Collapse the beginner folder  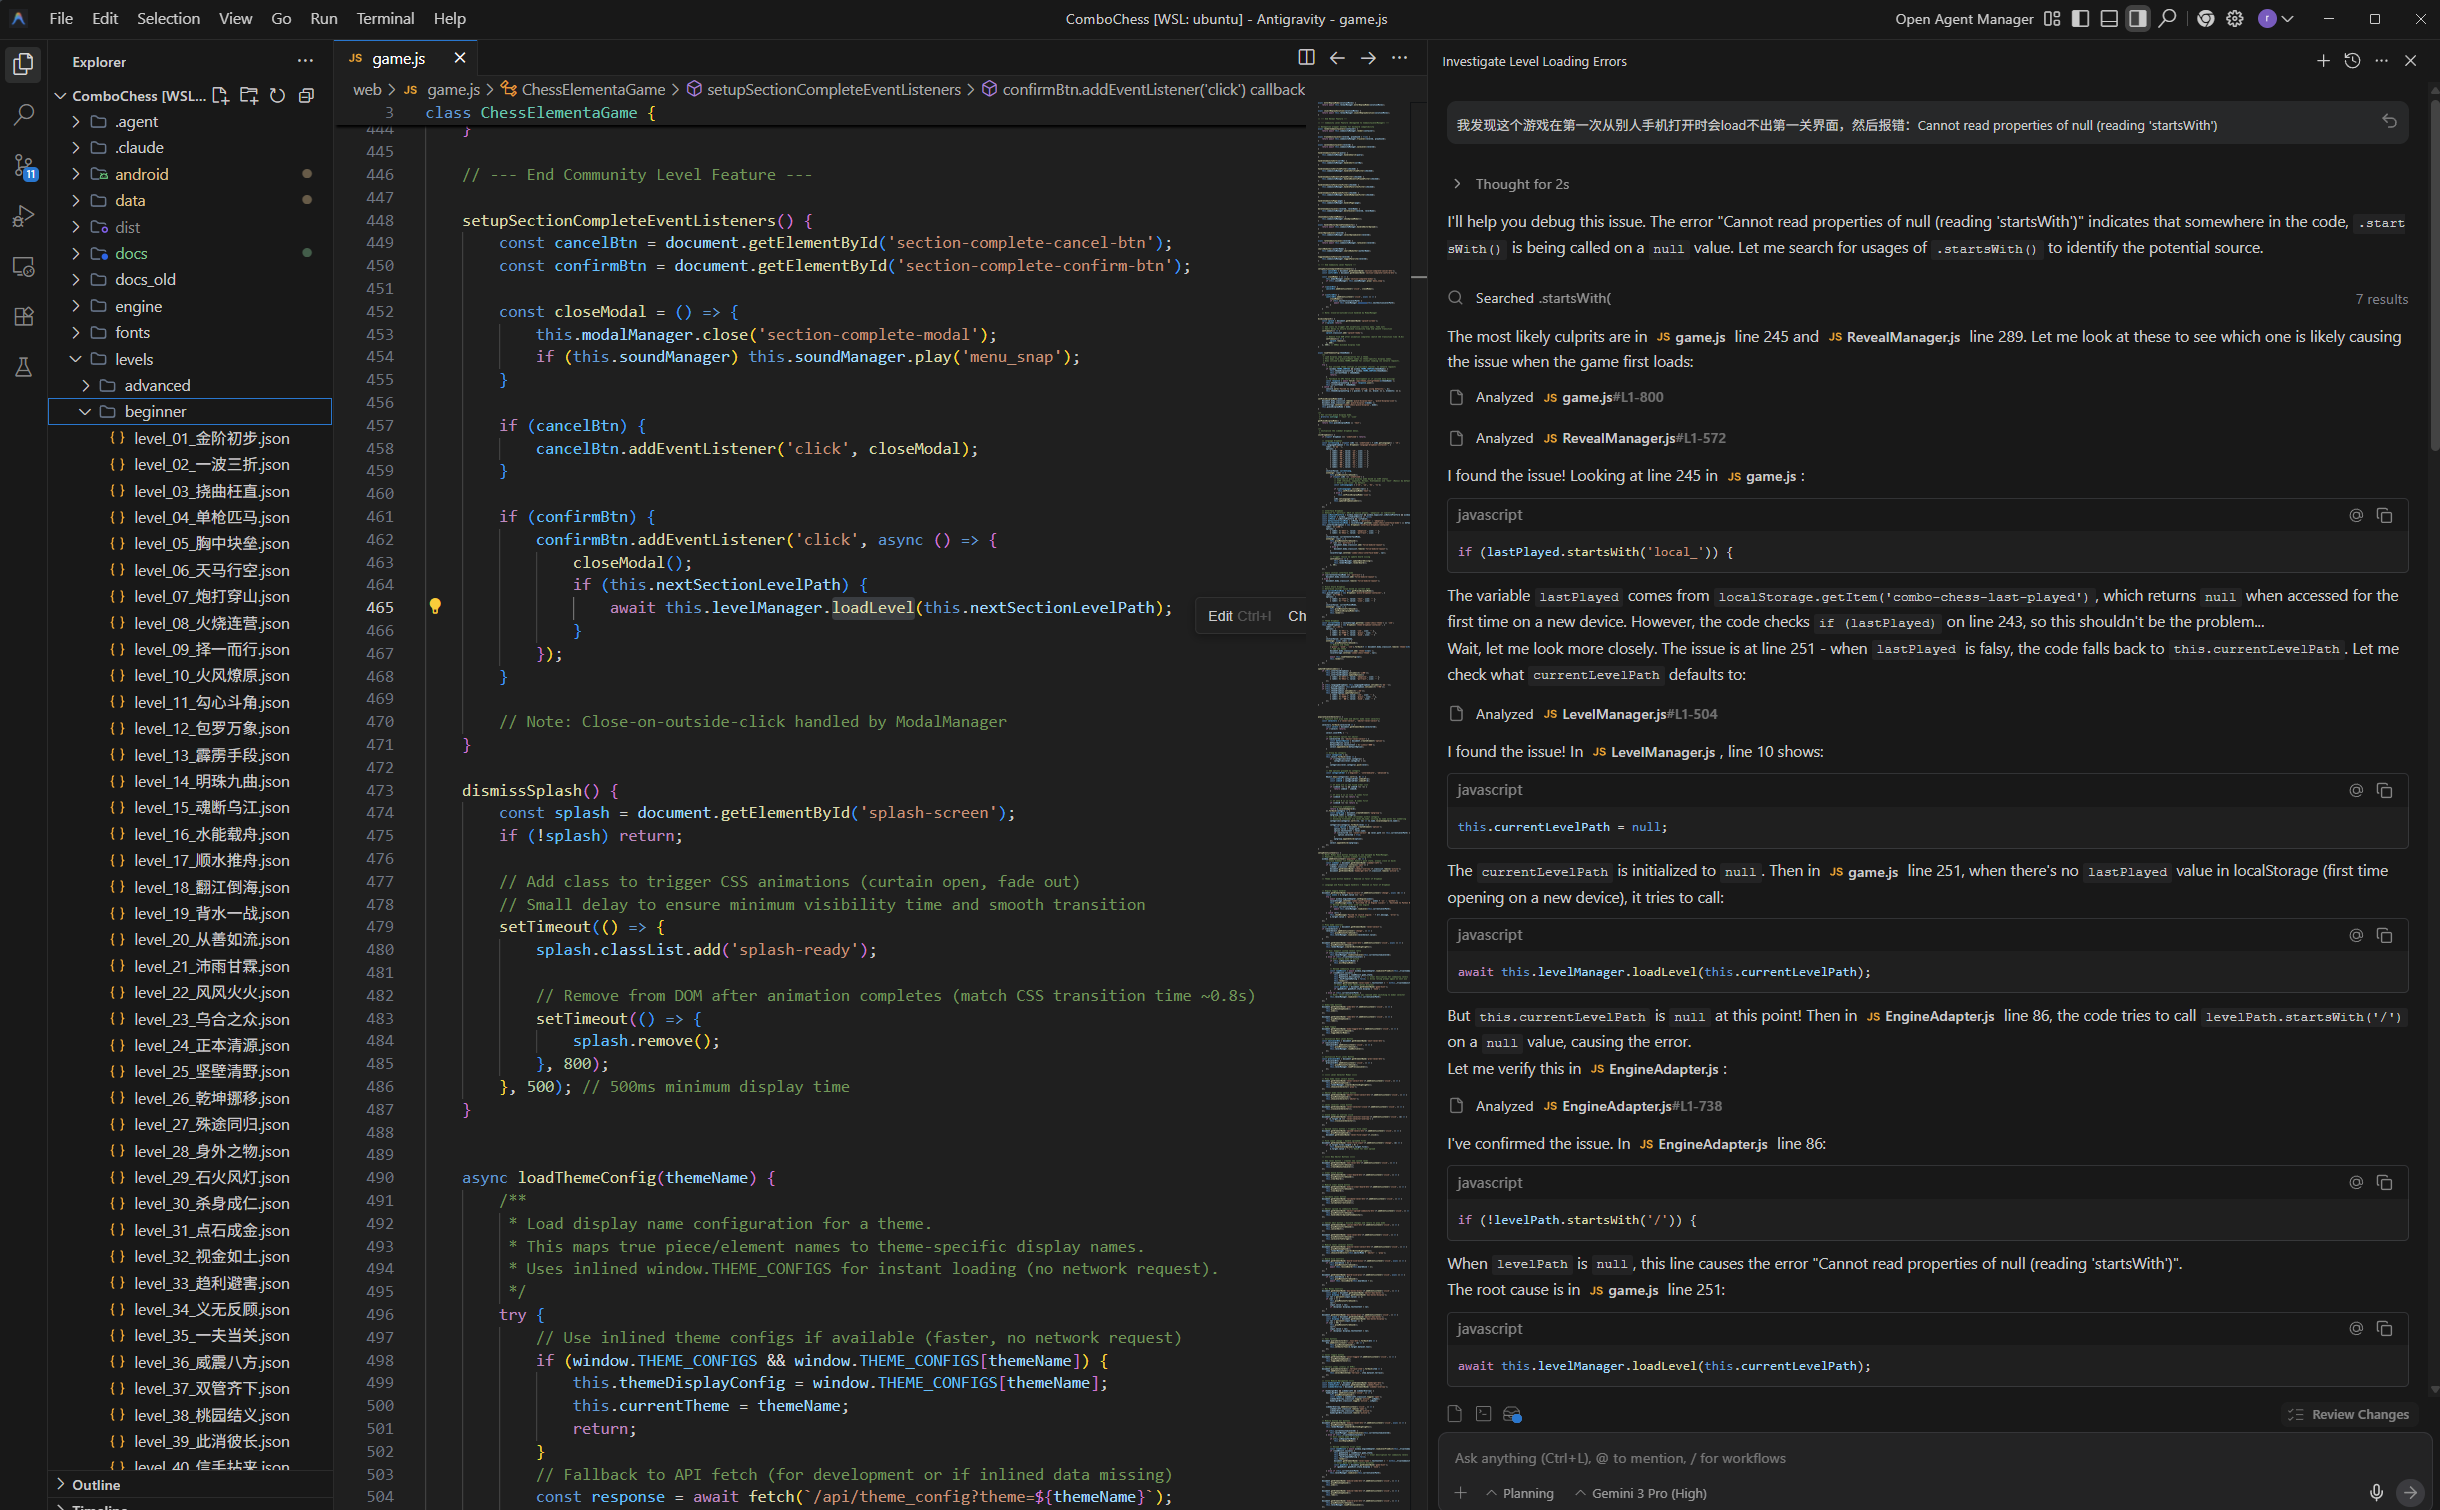click(x=86, y=411)
